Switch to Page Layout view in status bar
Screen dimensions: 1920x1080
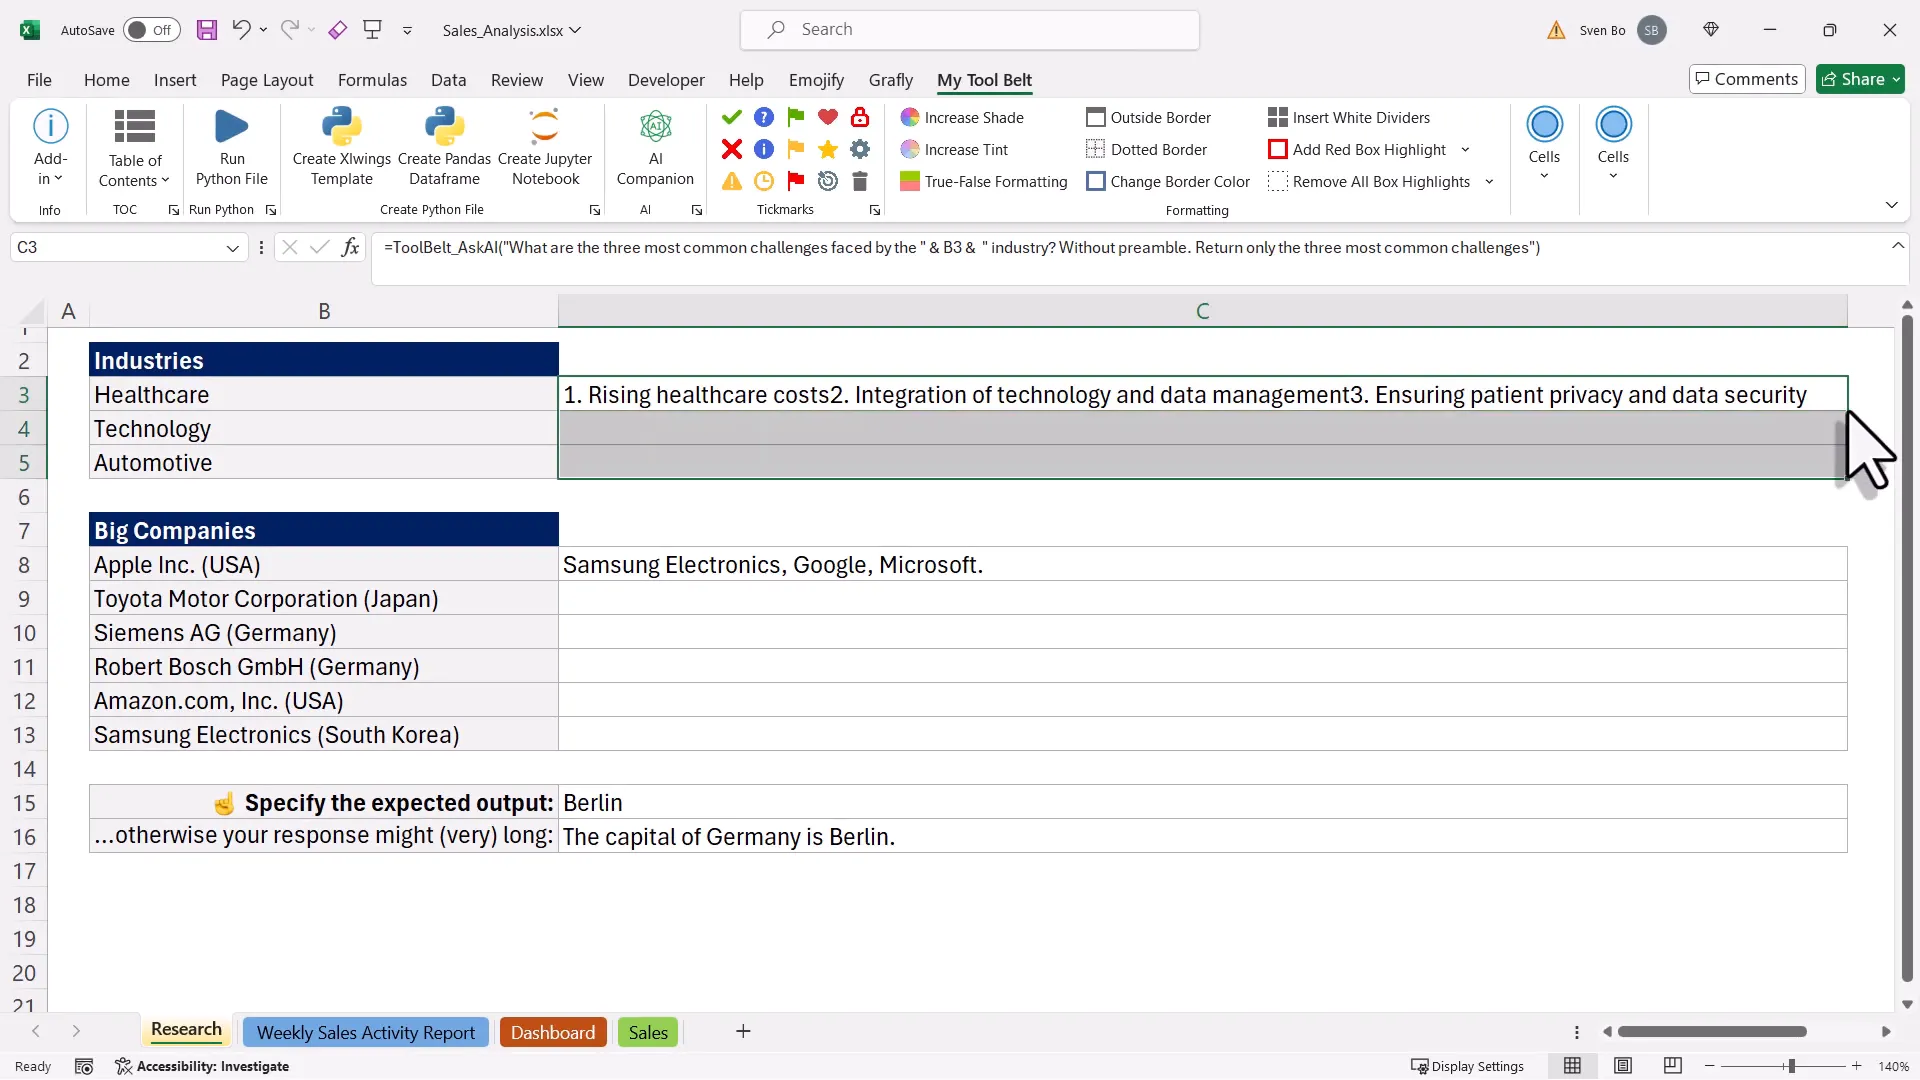pos(1623,1066)
